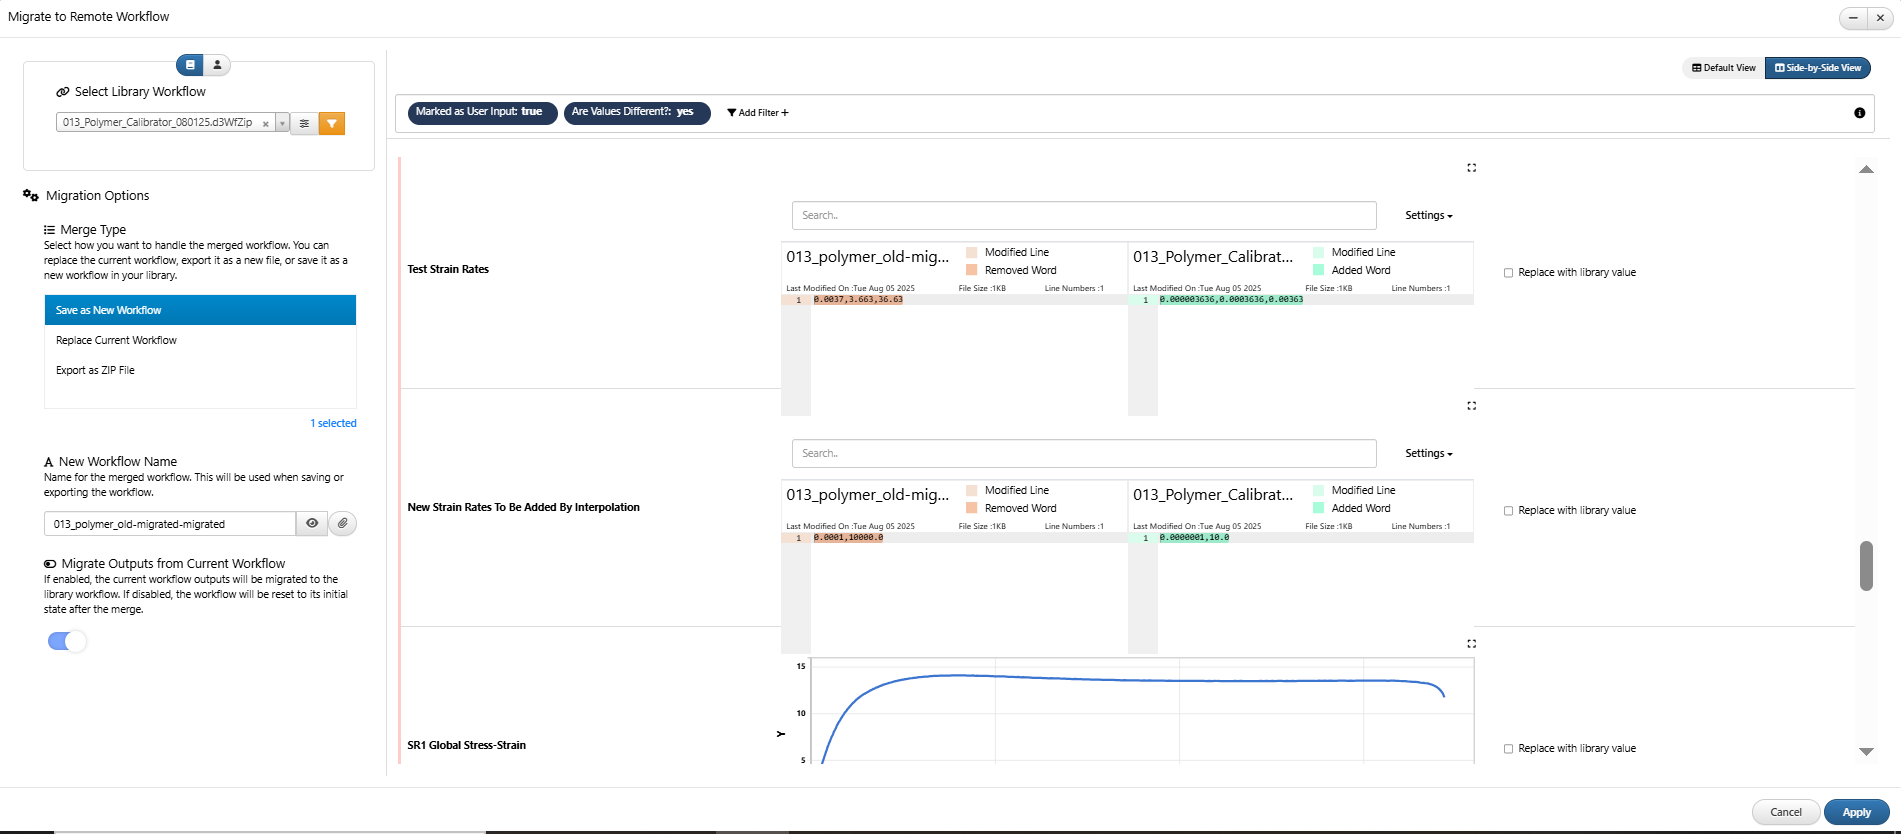Edit the New Workflow Name field
Viewport: 1901px width, 834px height.
click(170, 524)
